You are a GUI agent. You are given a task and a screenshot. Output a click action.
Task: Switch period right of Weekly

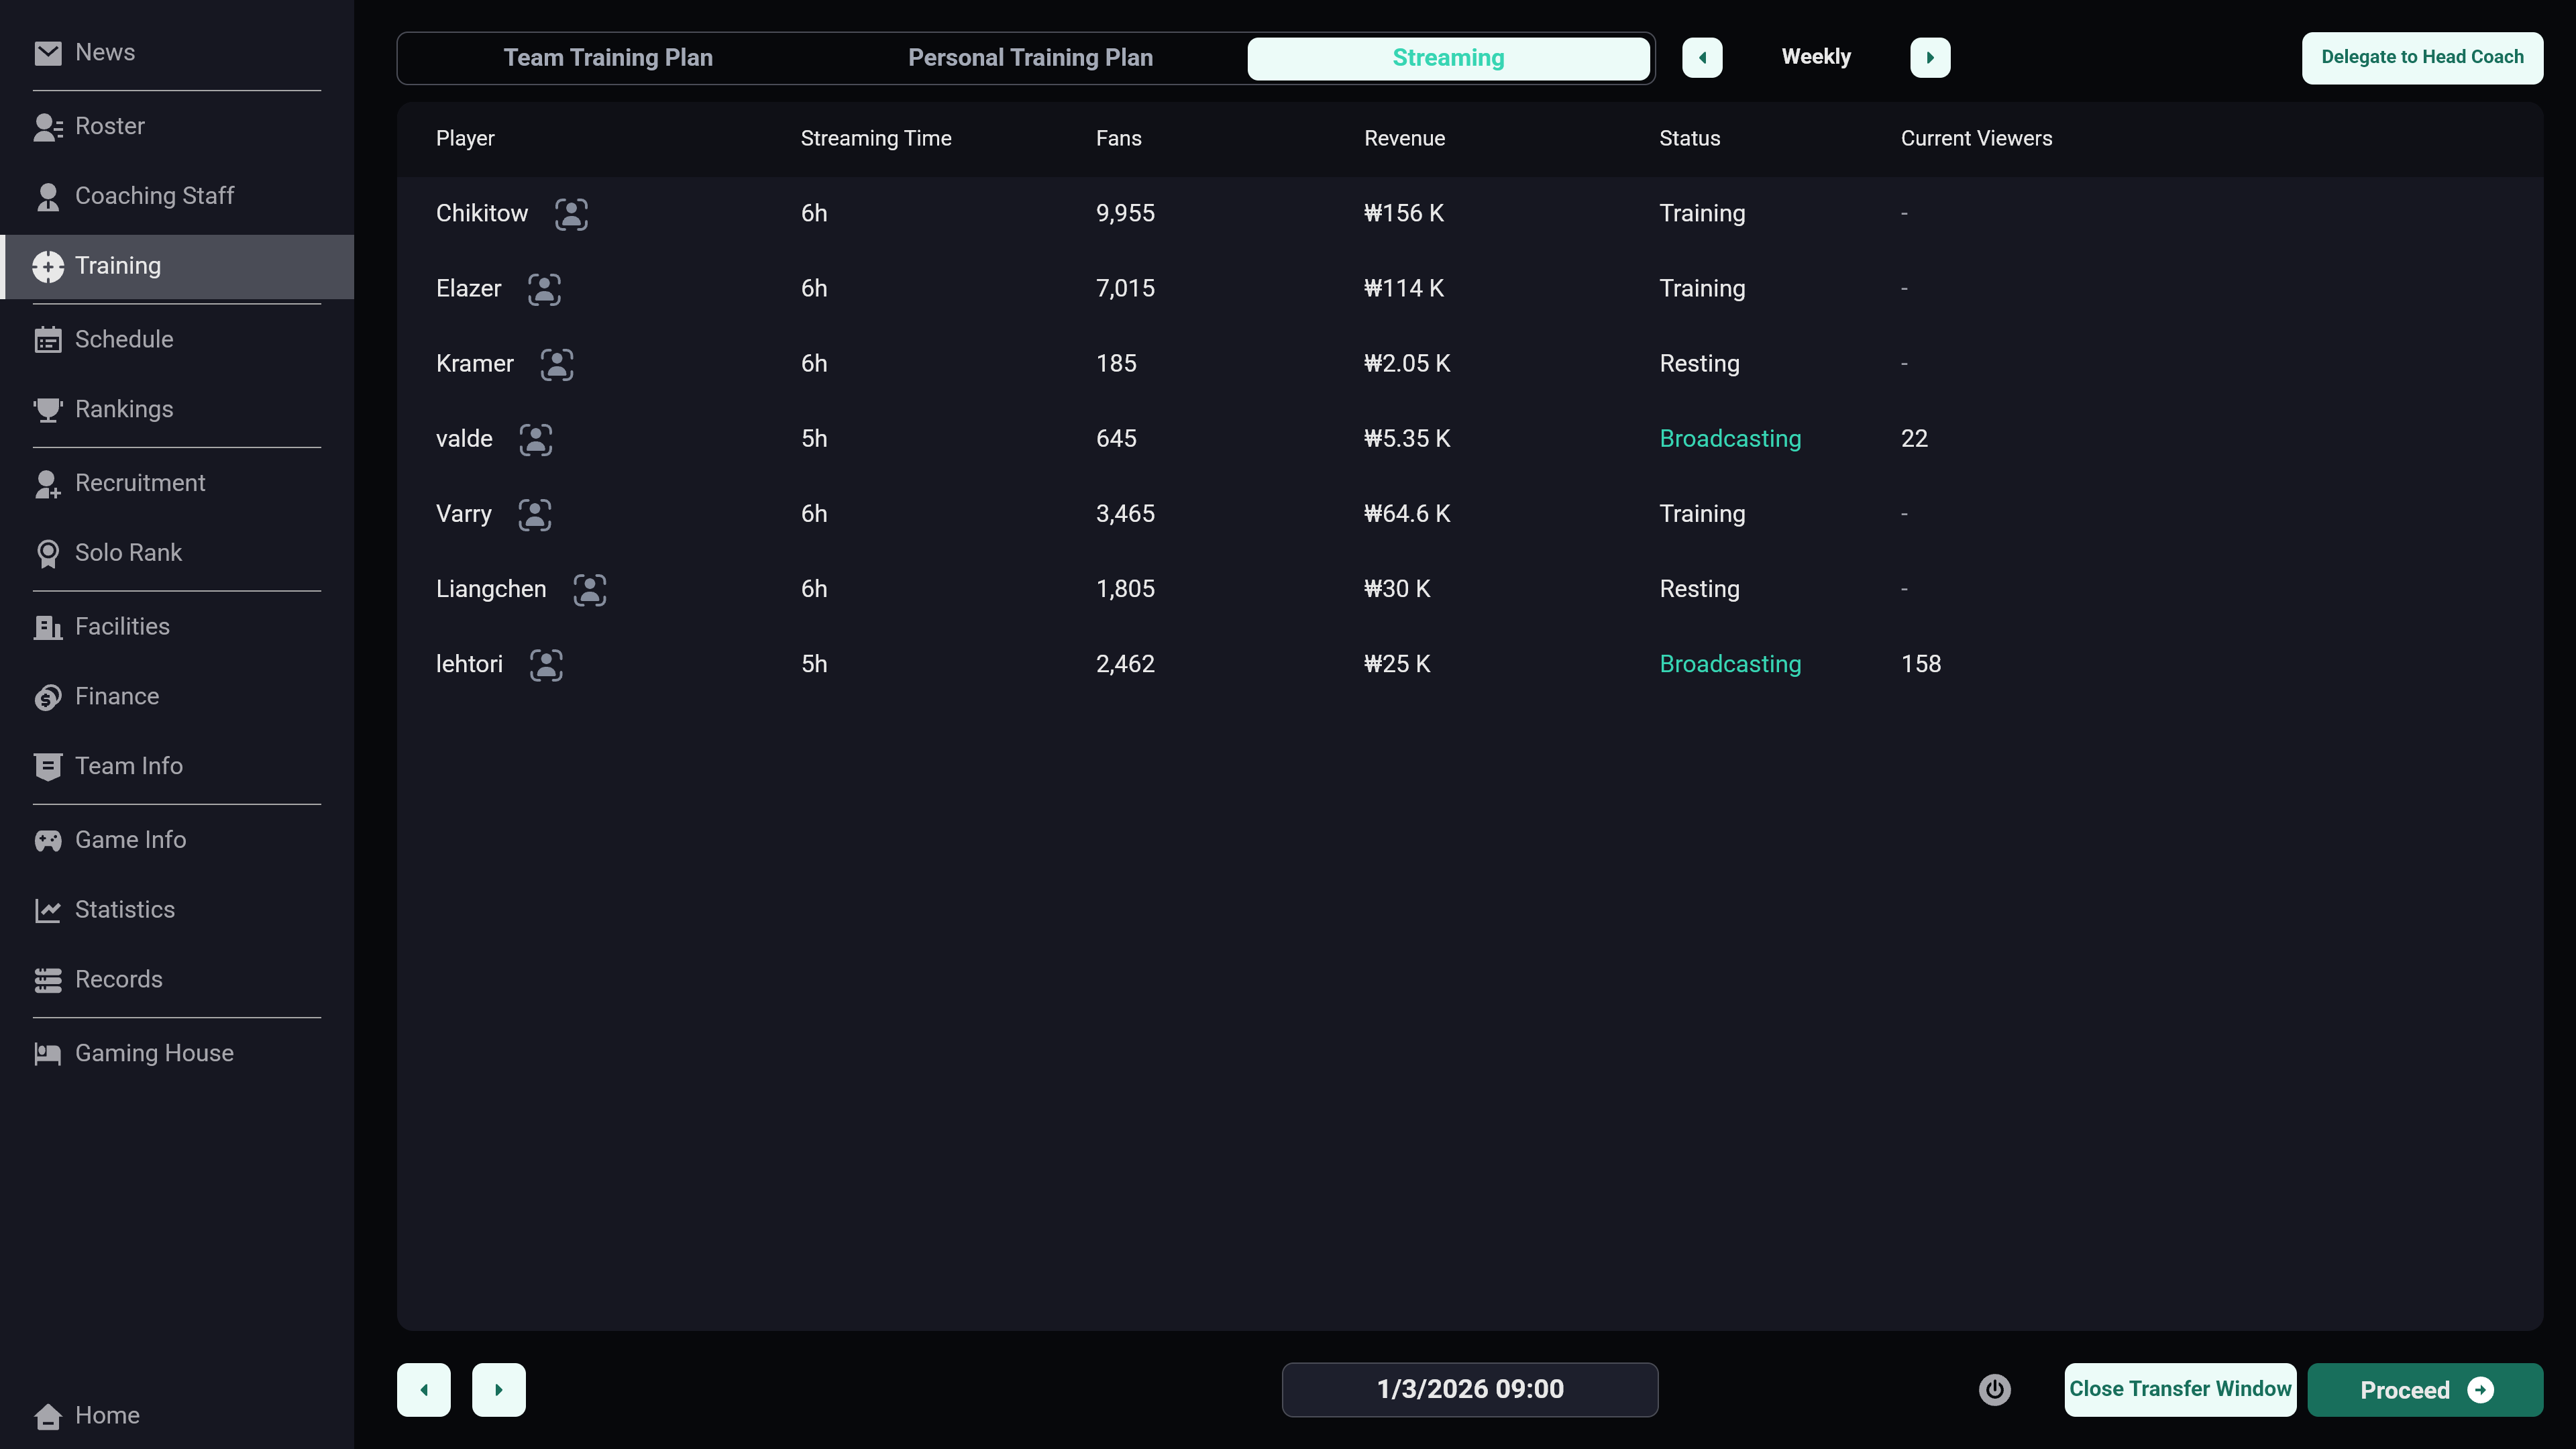tap(1930, 57)
